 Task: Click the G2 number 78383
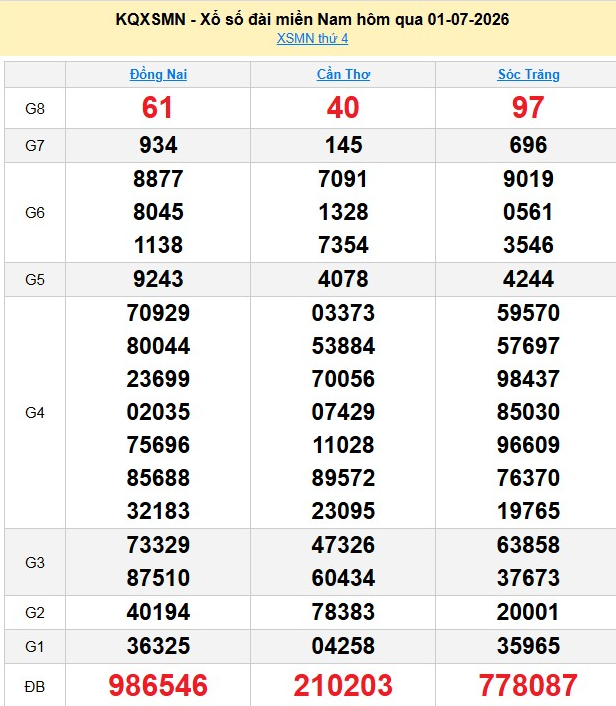[343, 612]
